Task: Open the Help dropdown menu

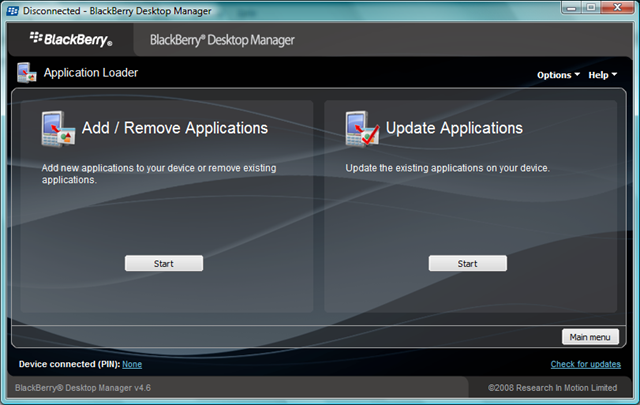Action: [602, 75]
